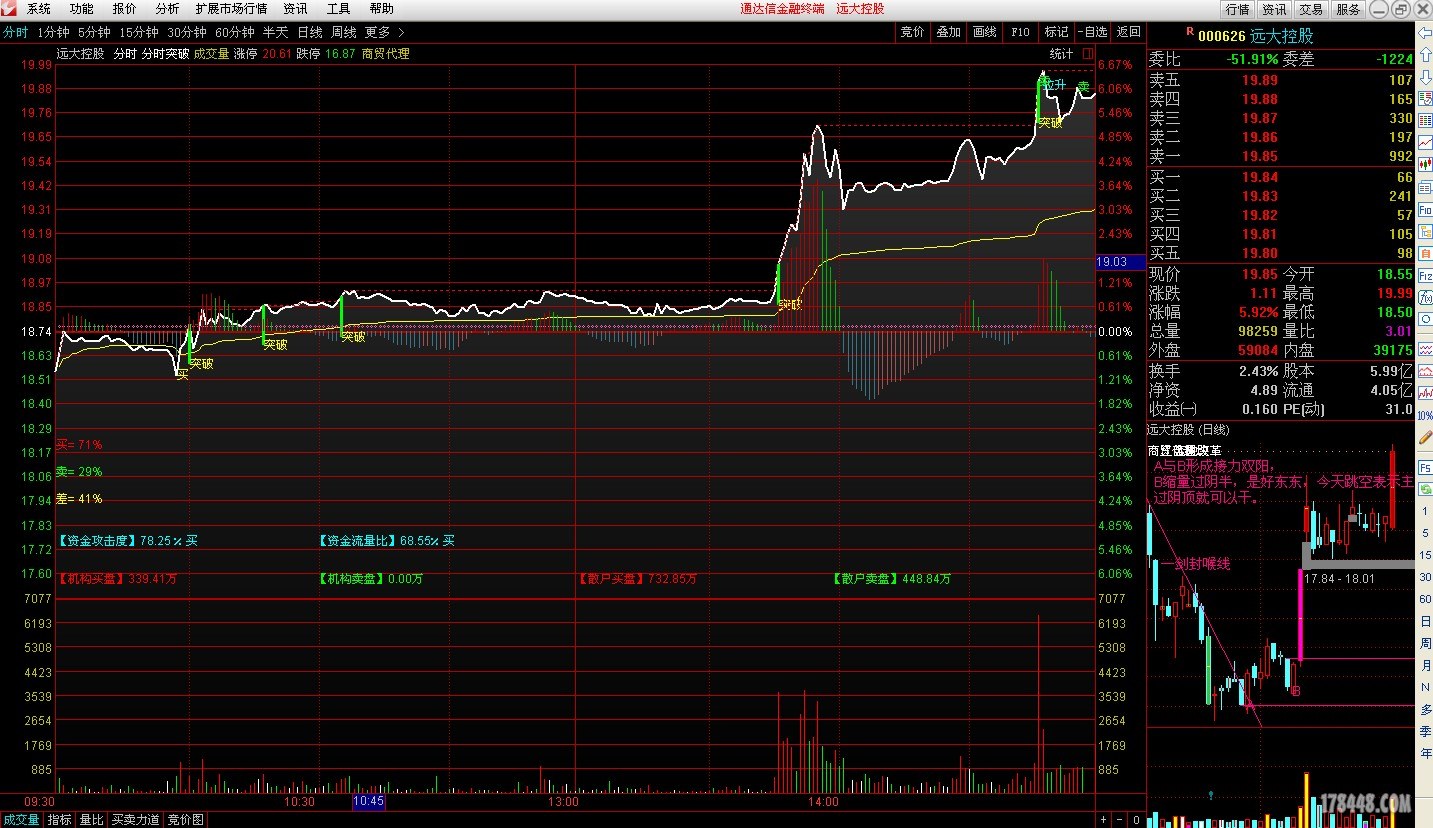
Task: Open the 服务 service tab
Action: (1348, 9)
